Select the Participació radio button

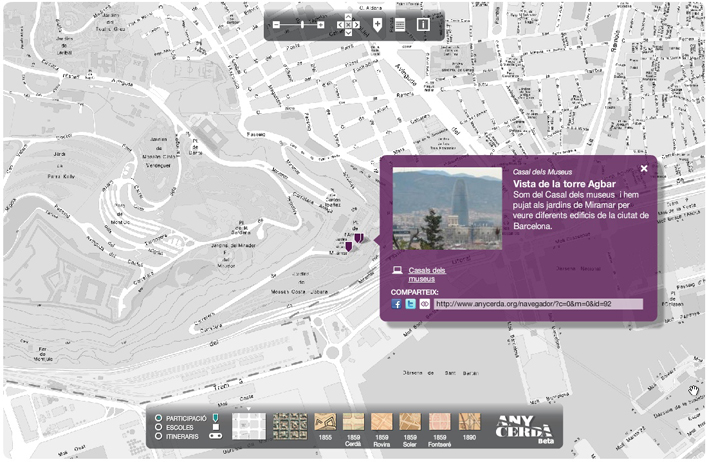pyautogui.click(x=158, y=418)
